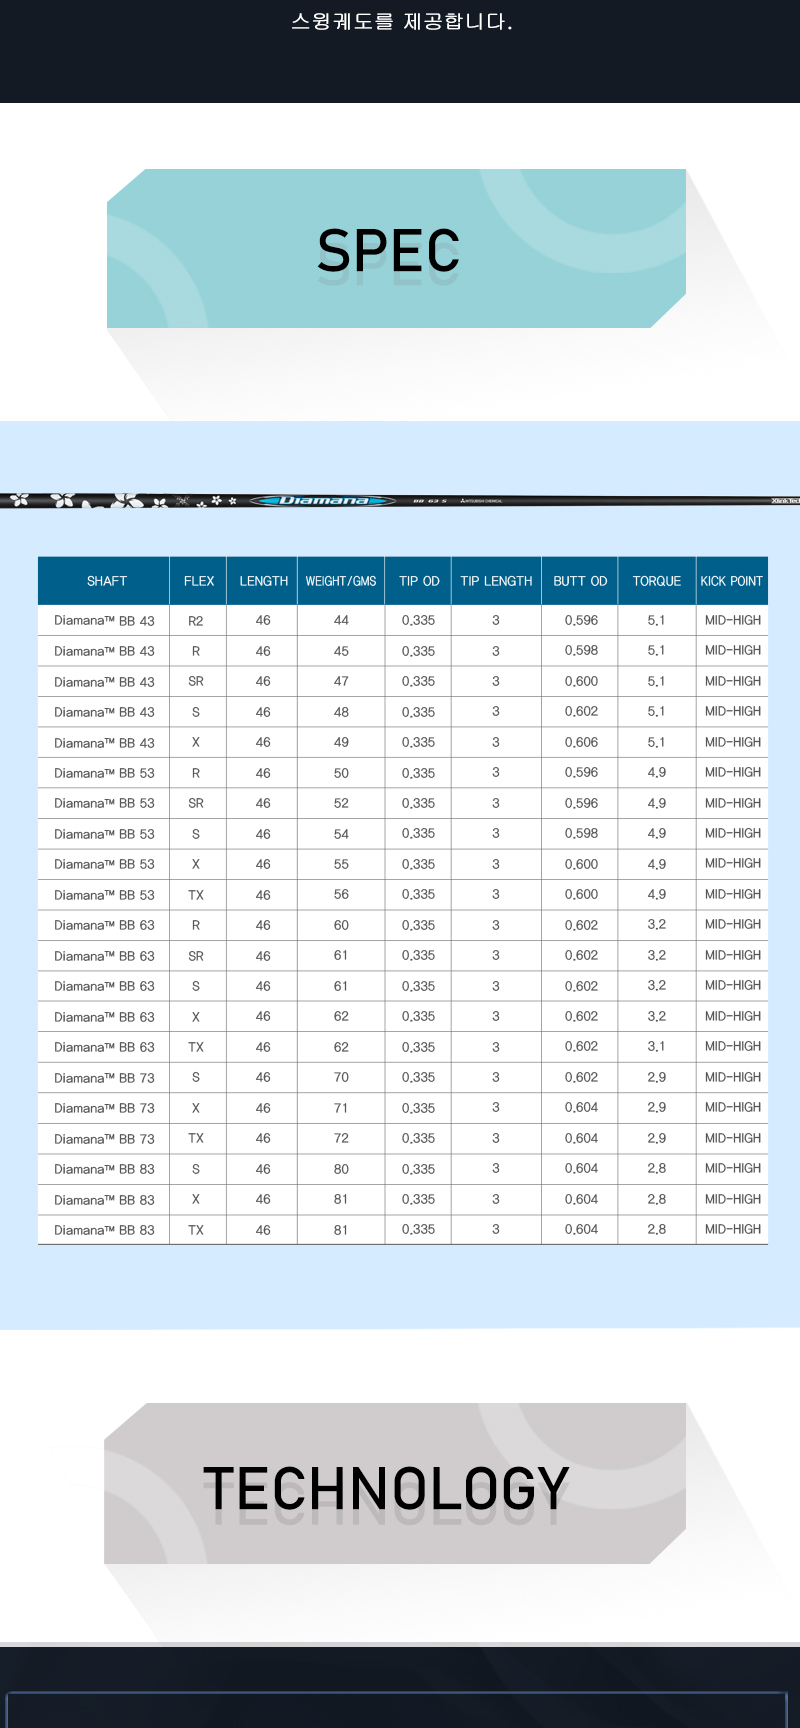Click the weight 80 cell

coord(341,1169)
